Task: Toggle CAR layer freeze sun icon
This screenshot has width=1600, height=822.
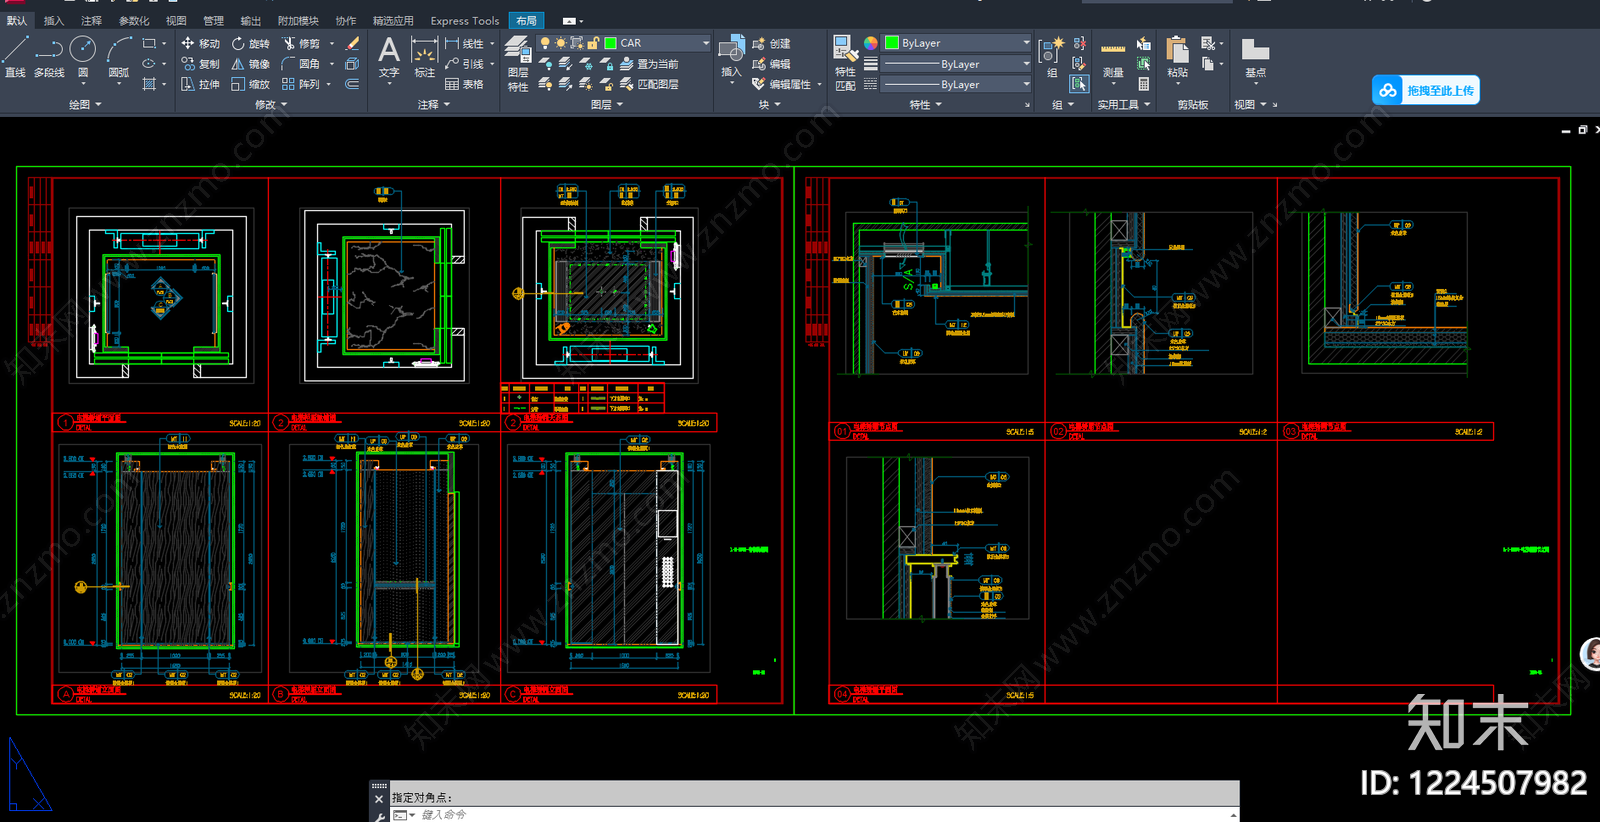Action: [561, 43]
